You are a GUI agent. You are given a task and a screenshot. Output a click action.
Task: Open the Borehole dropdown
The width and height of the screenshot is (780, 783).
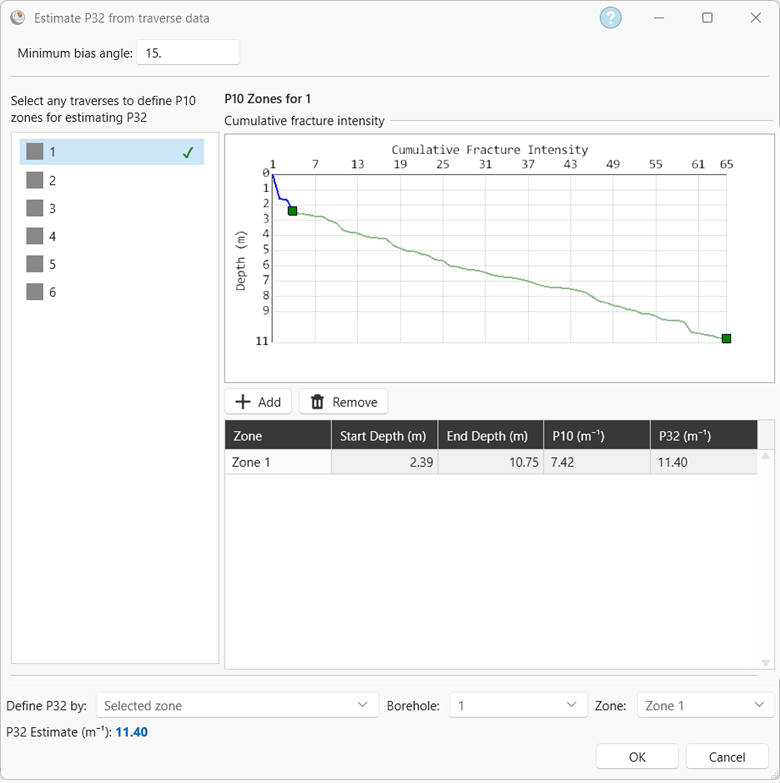coord(518,705)
